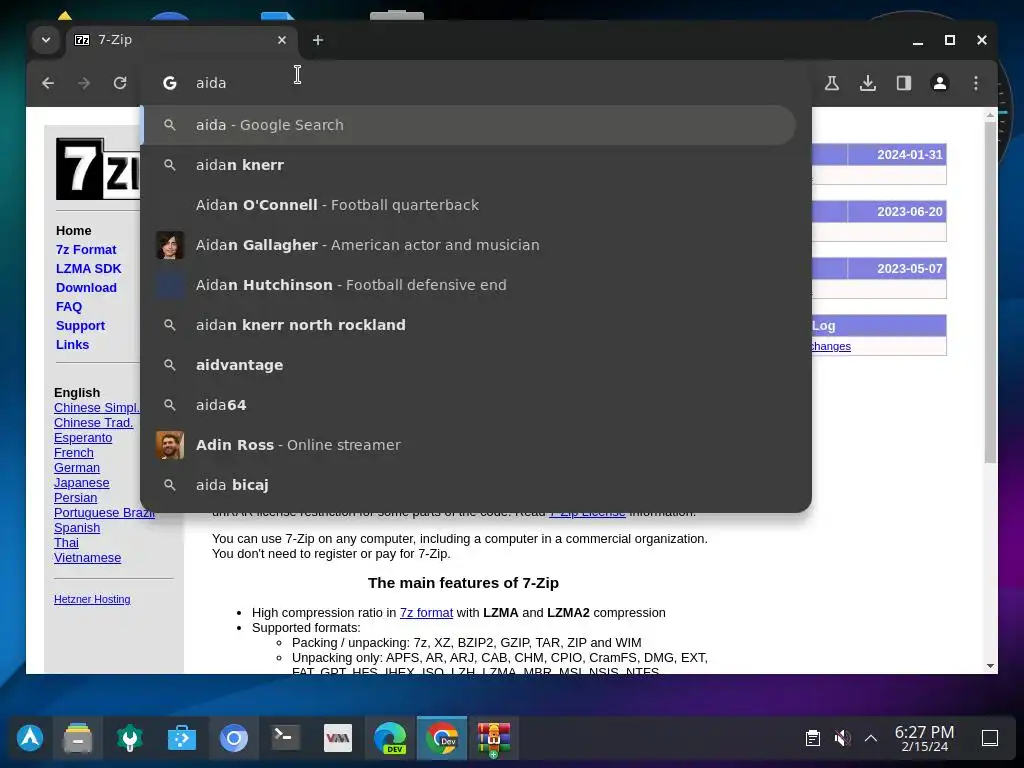The width and height of the screenshot is (1024, 768).
Task: Click the 2023-05-07 date cell
Action: pos(897,268)
